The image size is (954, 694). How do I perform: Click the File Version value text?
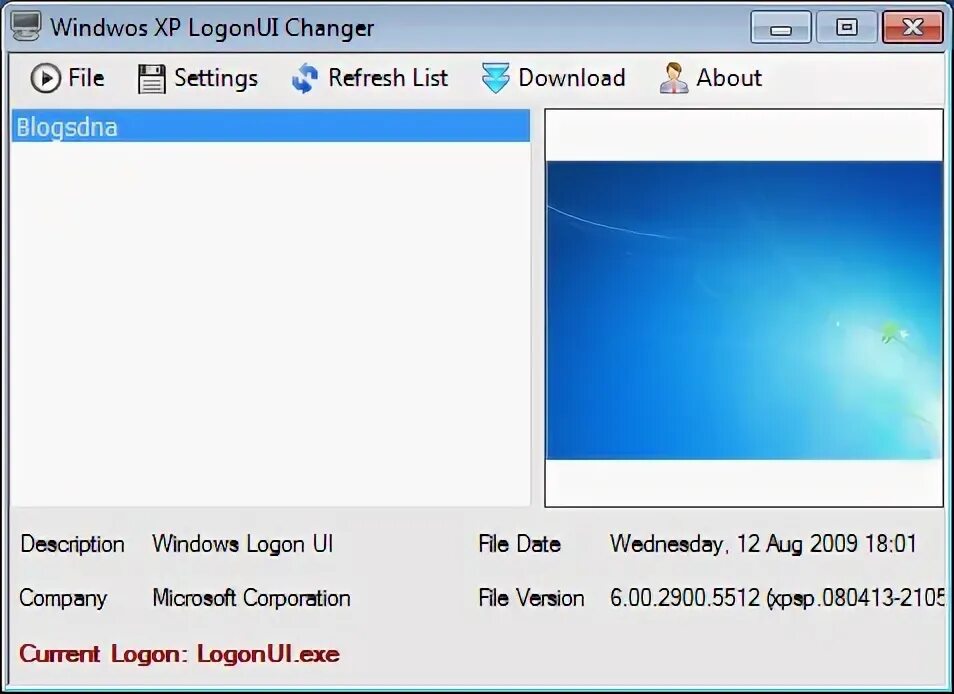point(777,598)
